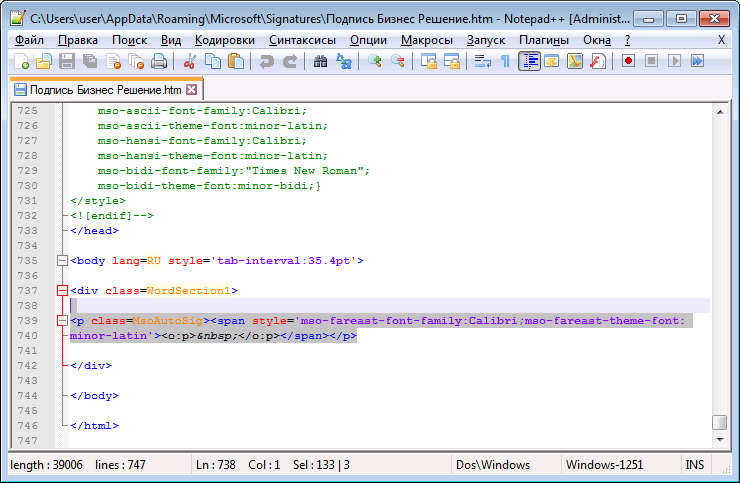This screenshot has height=483, width=740.
Task: Click the </style> closing tag text
Action: click(x=98, y=201)
